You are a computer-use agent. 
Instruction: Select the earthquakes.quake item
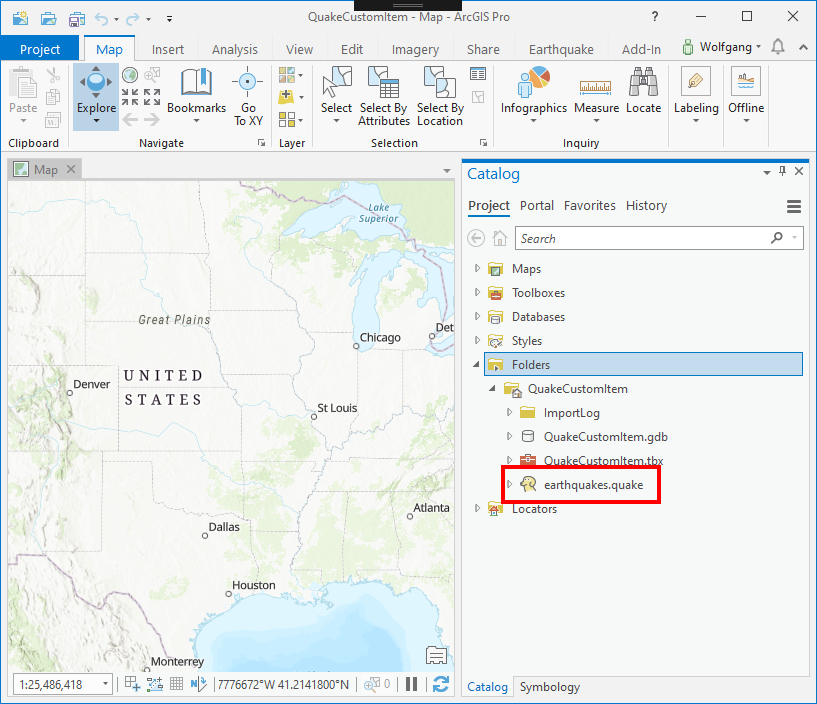tap(593, 485)
